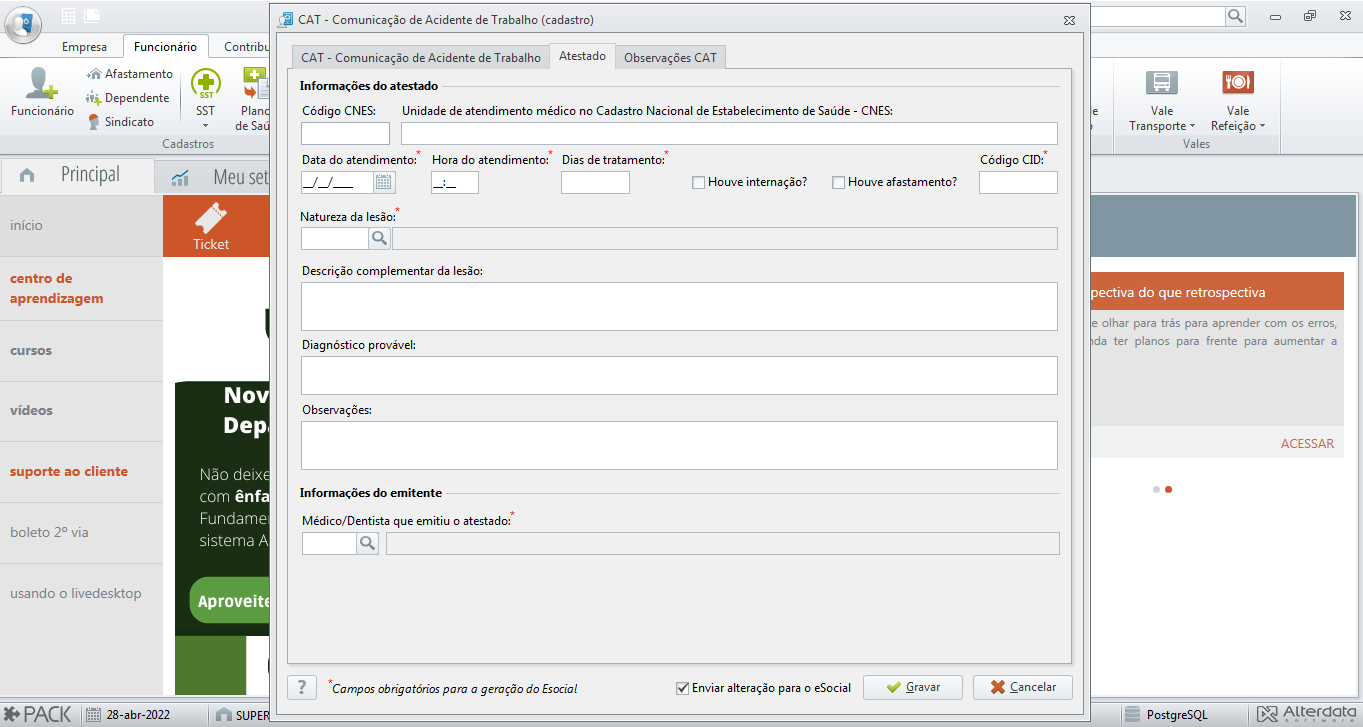Screen dimensions: 1363x727
Task: Focus the Diagnóstico provável text area
Action: pos(679,375)
